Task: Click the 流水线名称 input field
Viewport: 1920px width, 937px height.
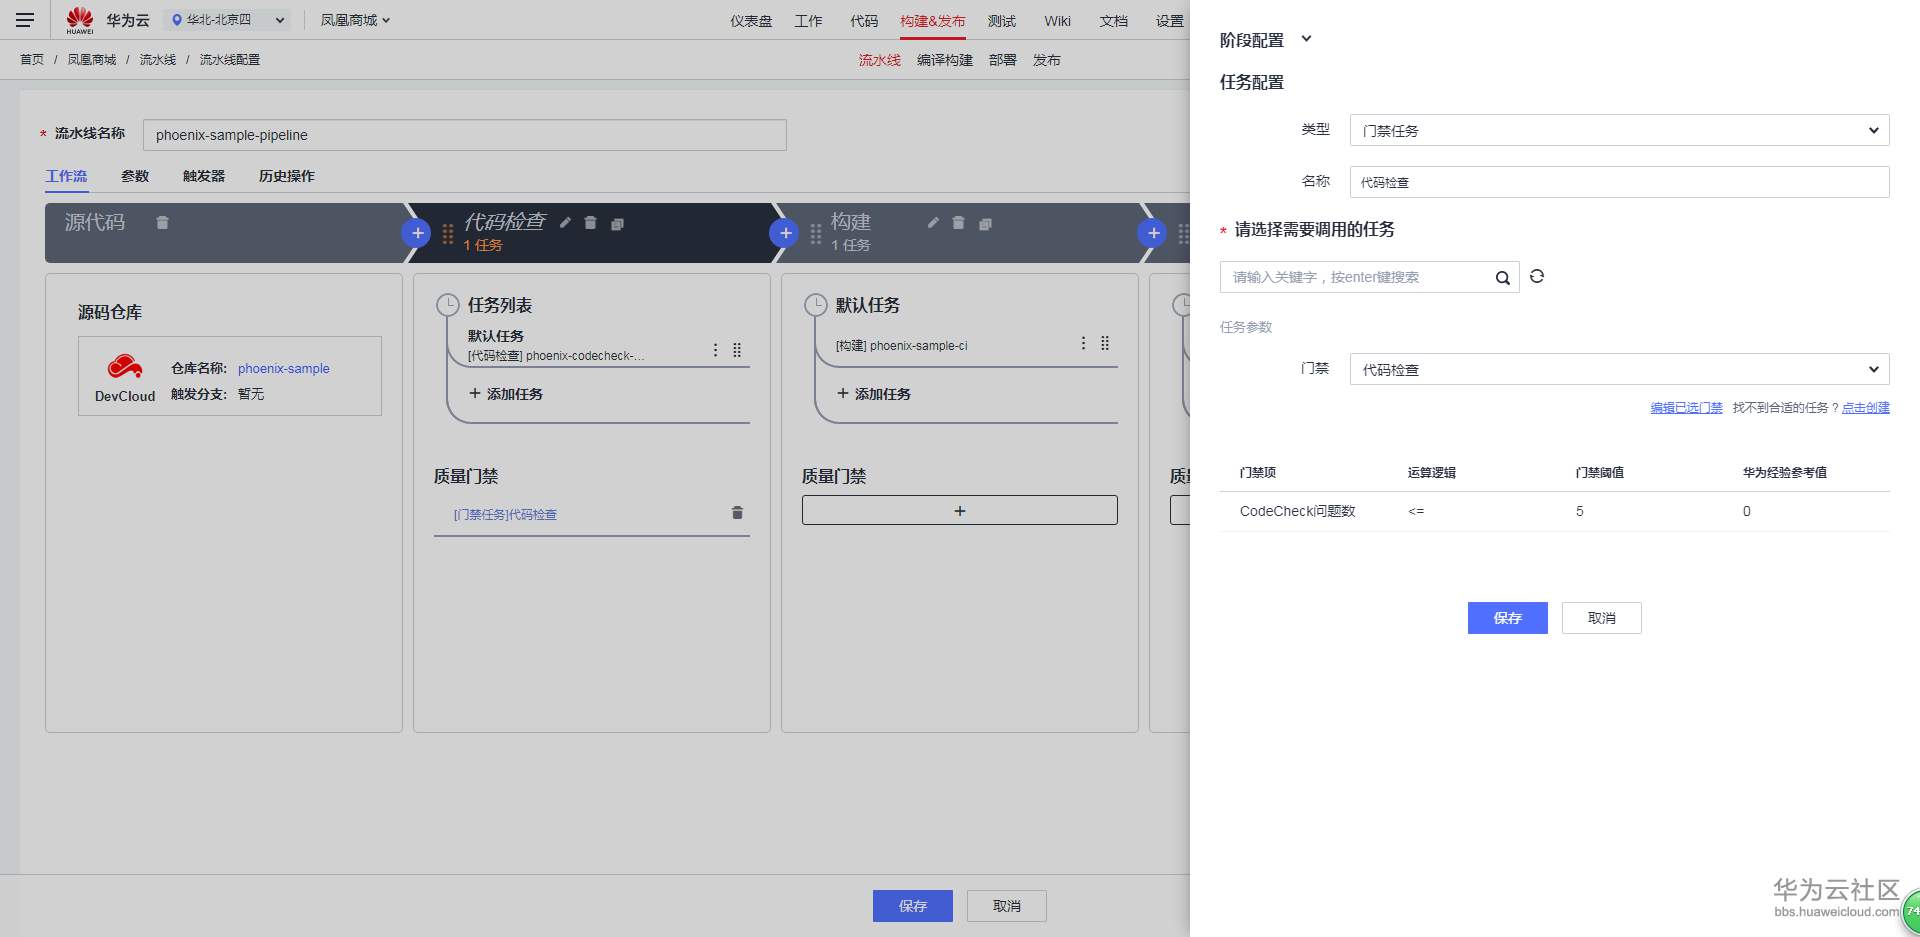Action: click(465, 135)
